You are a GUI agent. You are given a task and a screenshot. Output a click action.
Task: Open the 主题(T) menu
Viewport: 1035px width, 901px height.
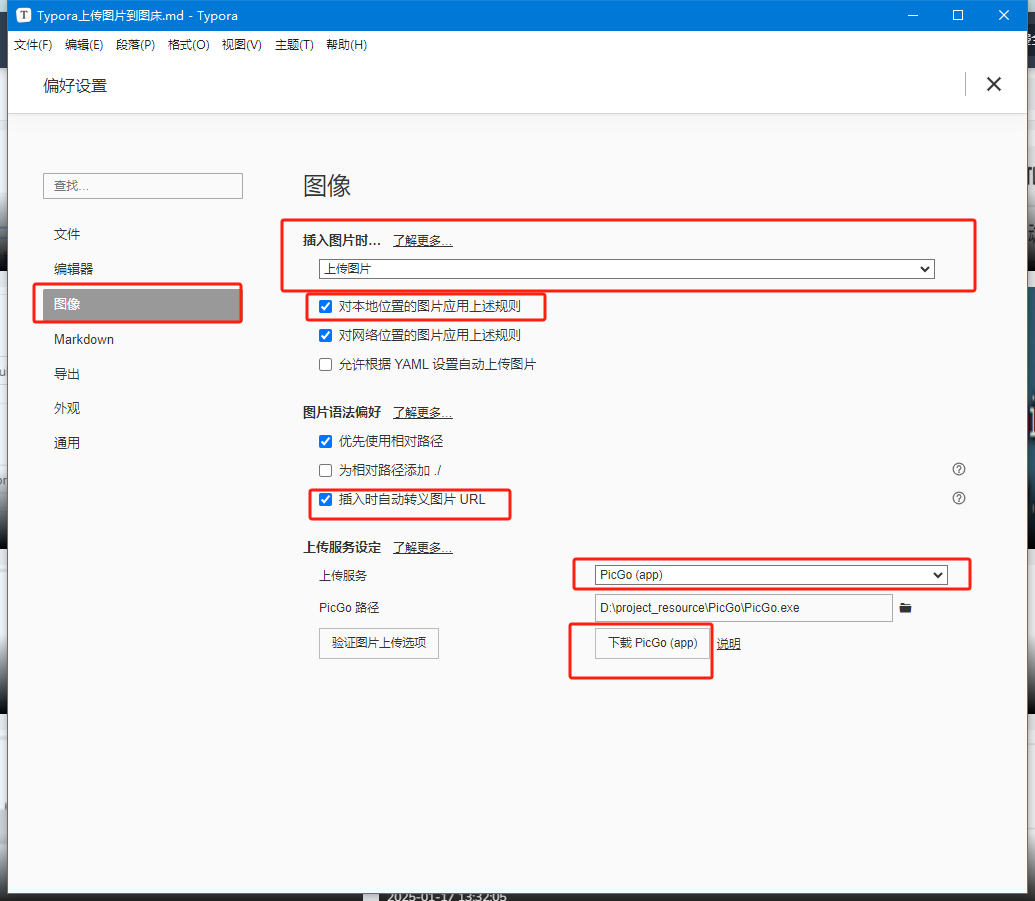pyautogui.click(x=294, y=45)
